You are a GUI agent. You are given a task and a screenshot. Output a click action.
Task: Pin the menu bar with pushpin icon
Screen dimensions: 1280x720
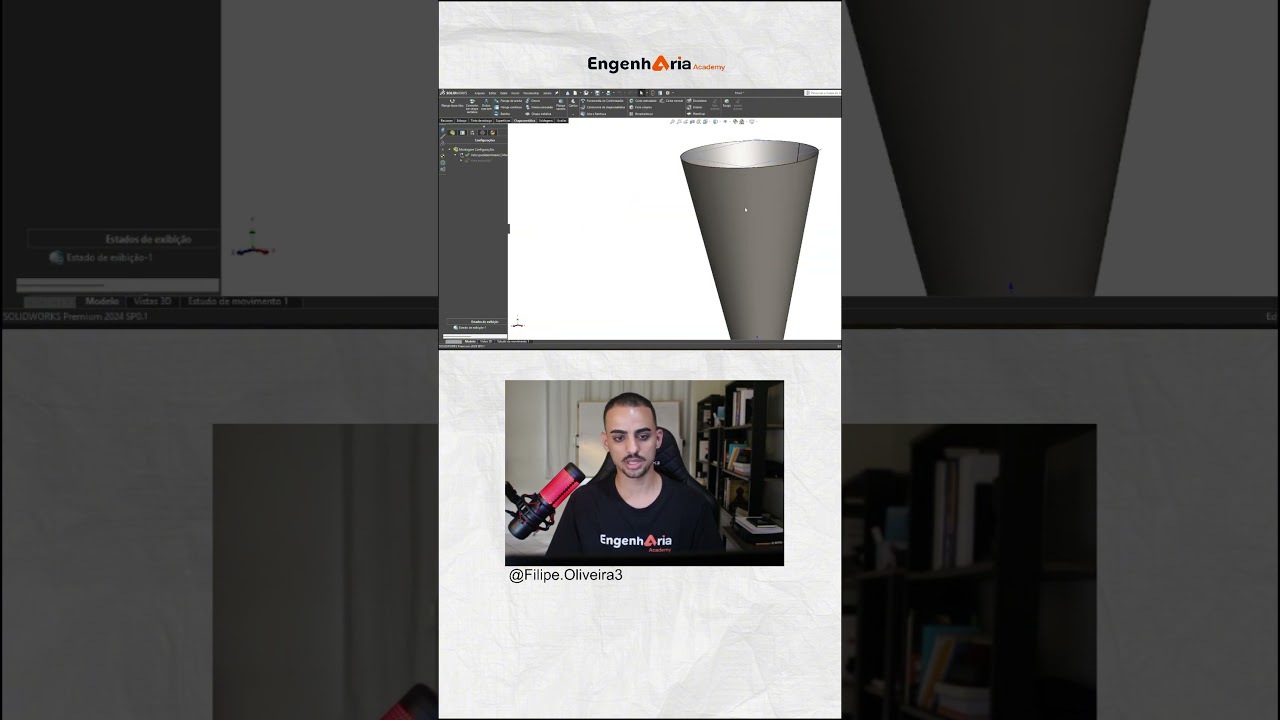pyautogui.click(x=556, y=93)
